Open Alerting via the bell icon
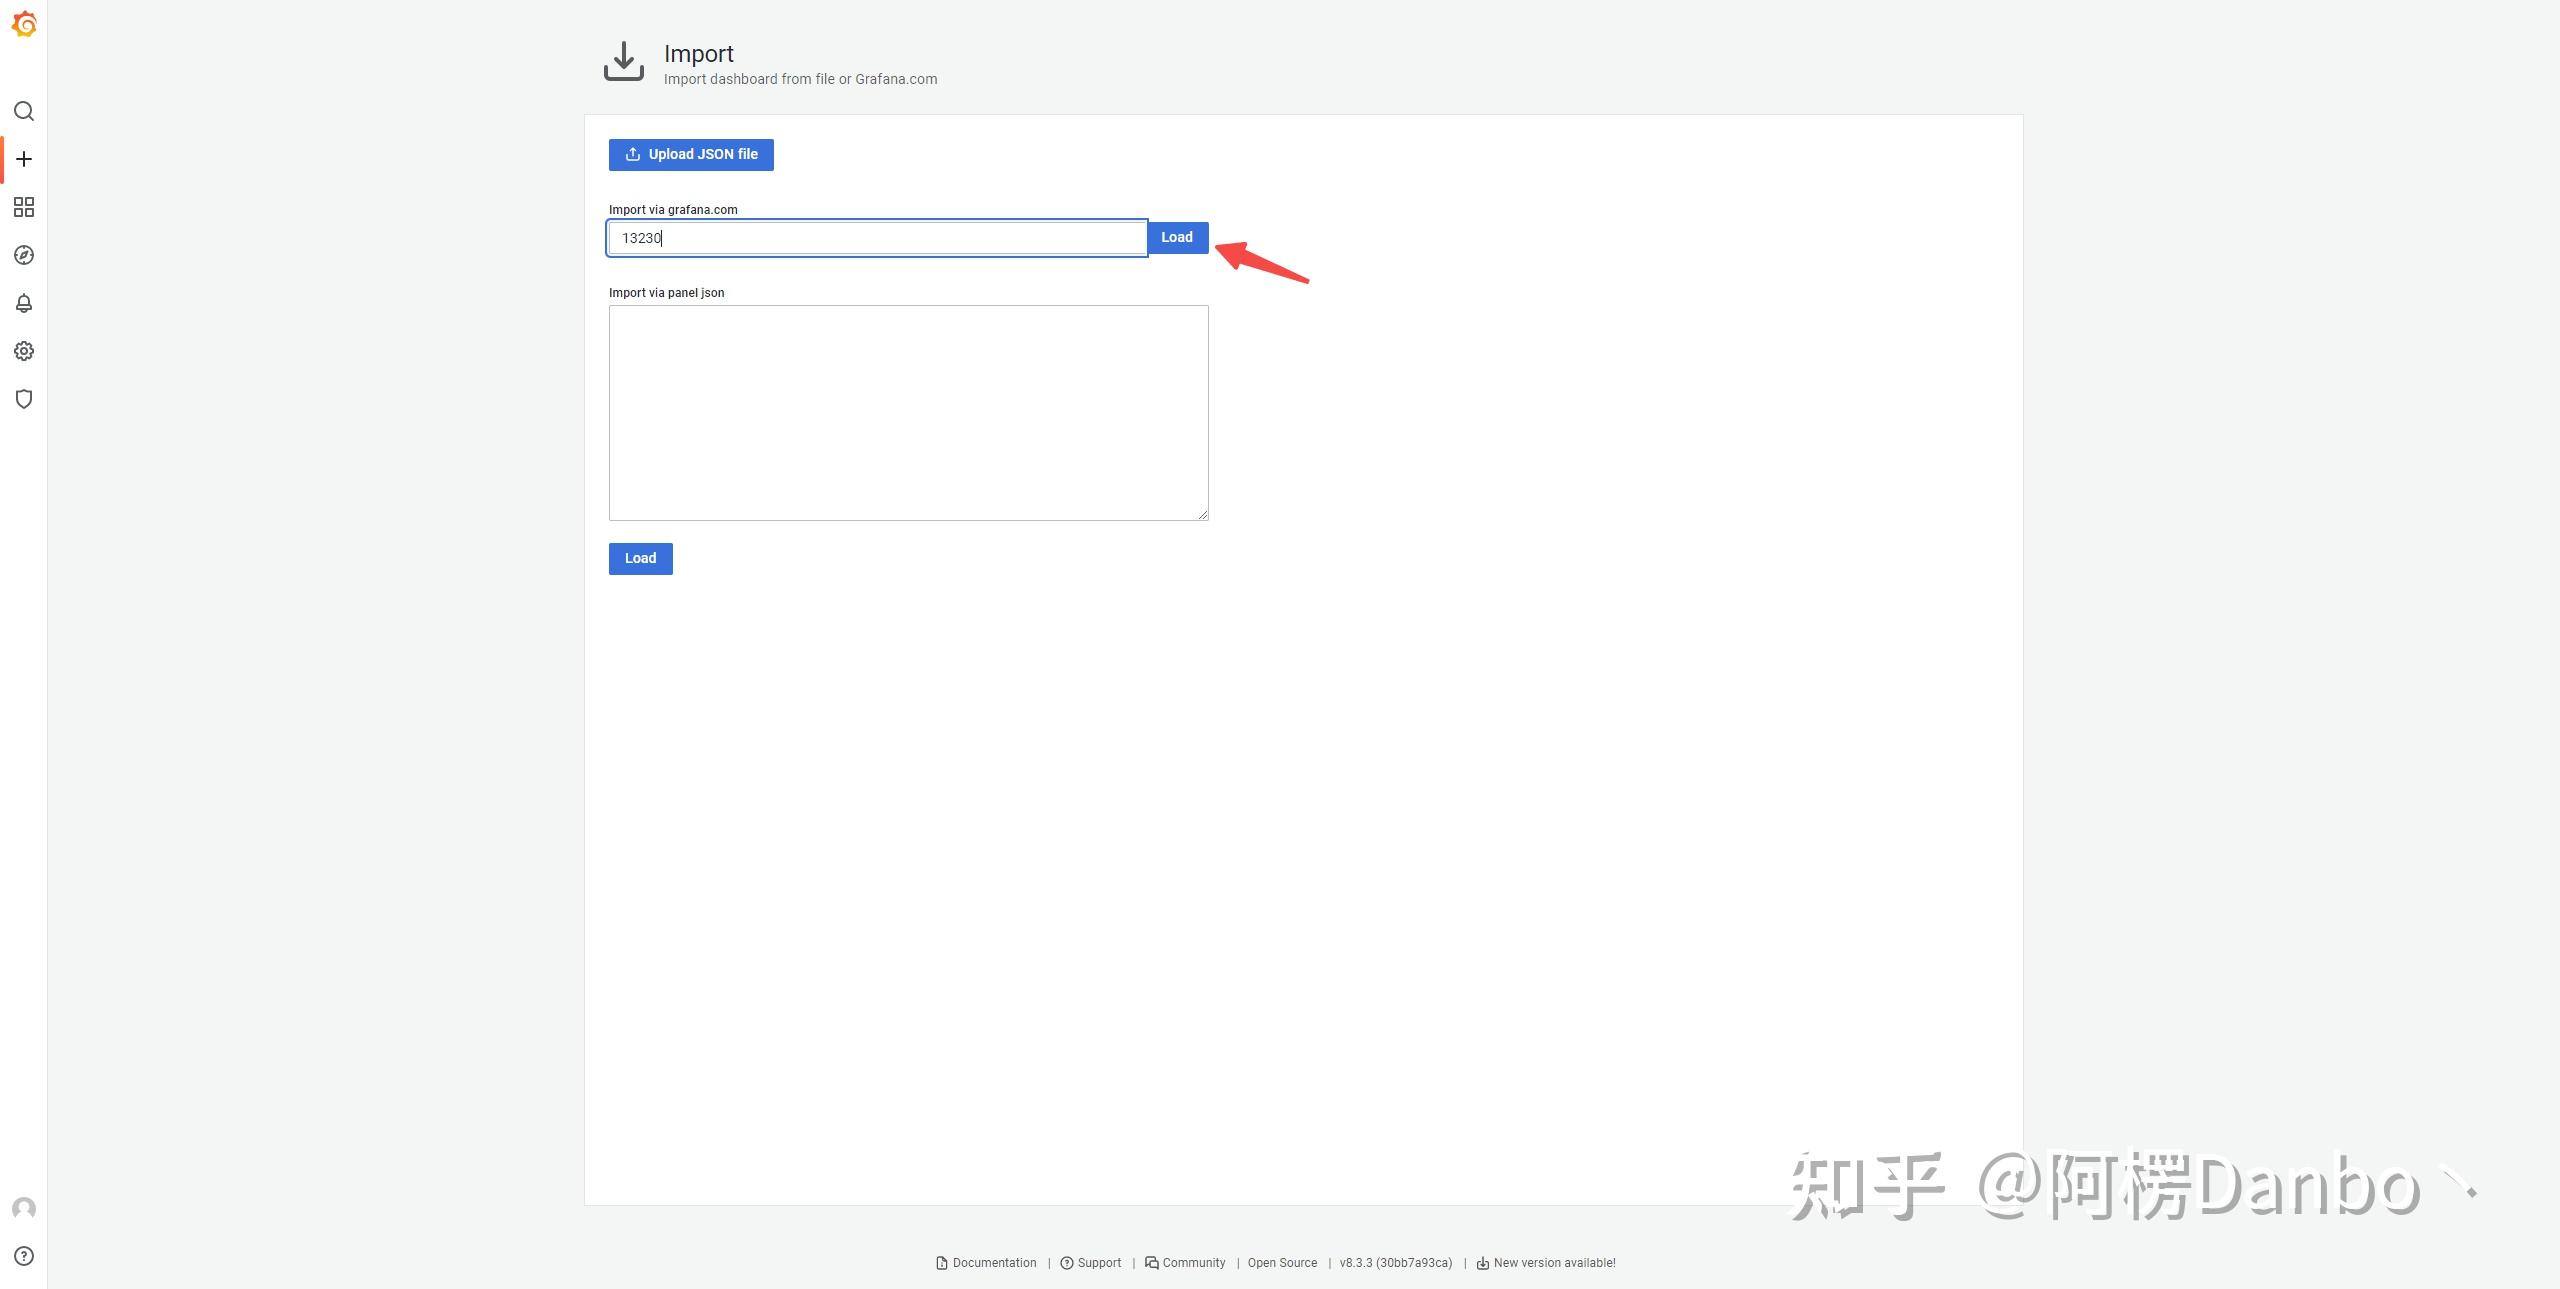 coord(24,303)
